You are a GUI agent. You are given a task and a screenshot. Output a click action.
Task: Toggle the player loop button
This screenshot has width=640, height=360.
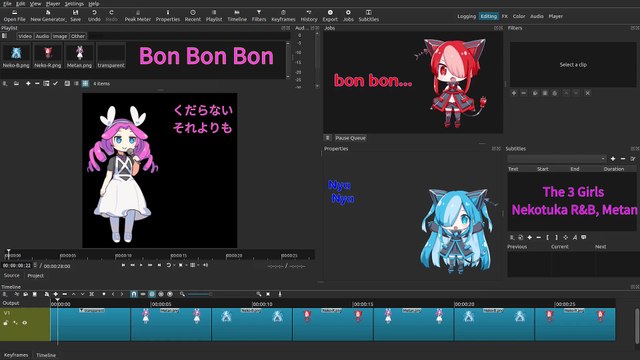point(168,265)
